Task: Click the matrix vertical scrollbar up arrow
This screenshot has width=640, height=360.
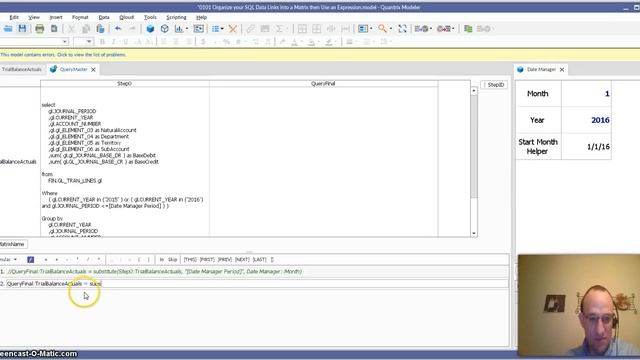Action: 474,91
